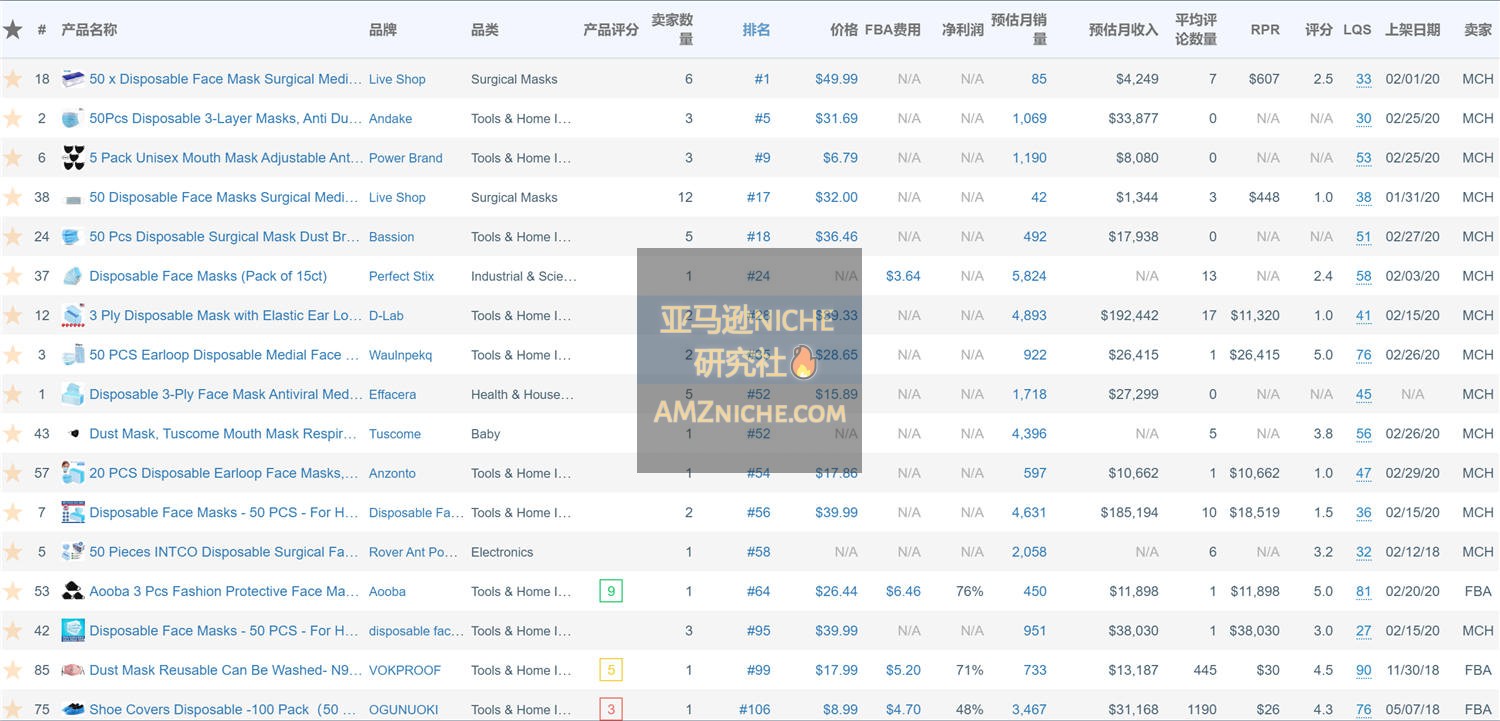The height and width of the screenshot is (721, 1500).
Task: Click thumbnail in row 7 Disposable Face Masks
Action: tap(73, 512)
